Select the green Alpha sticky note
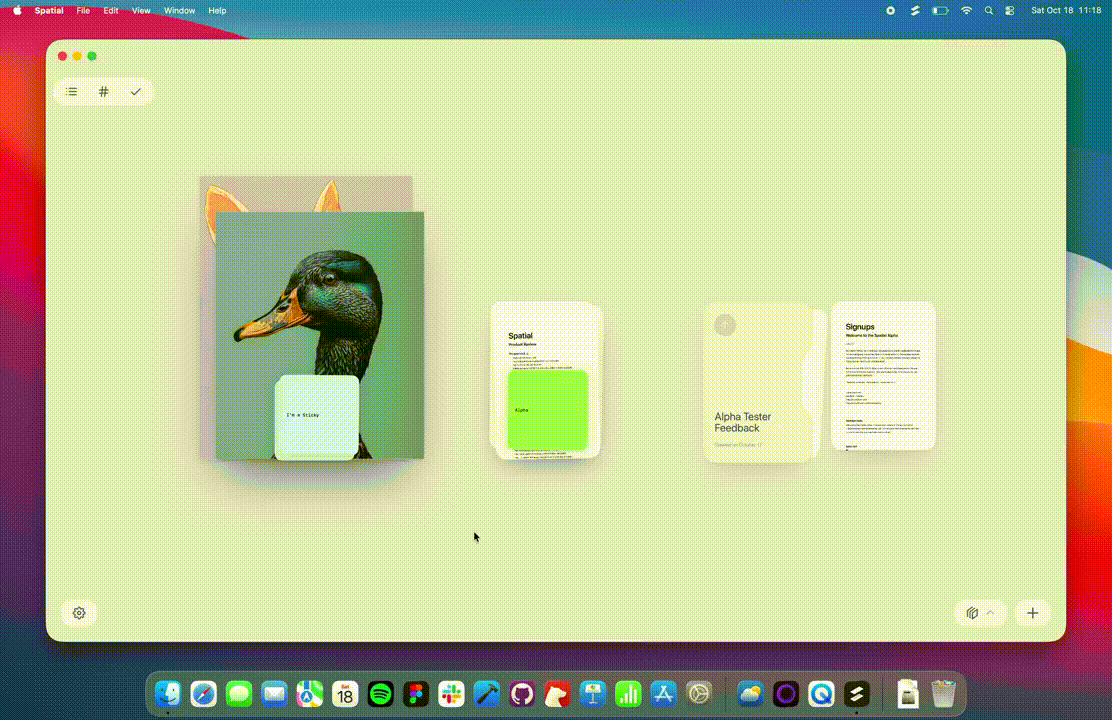The height and width of the screenshot is (720, 1112). coord(547,410)
